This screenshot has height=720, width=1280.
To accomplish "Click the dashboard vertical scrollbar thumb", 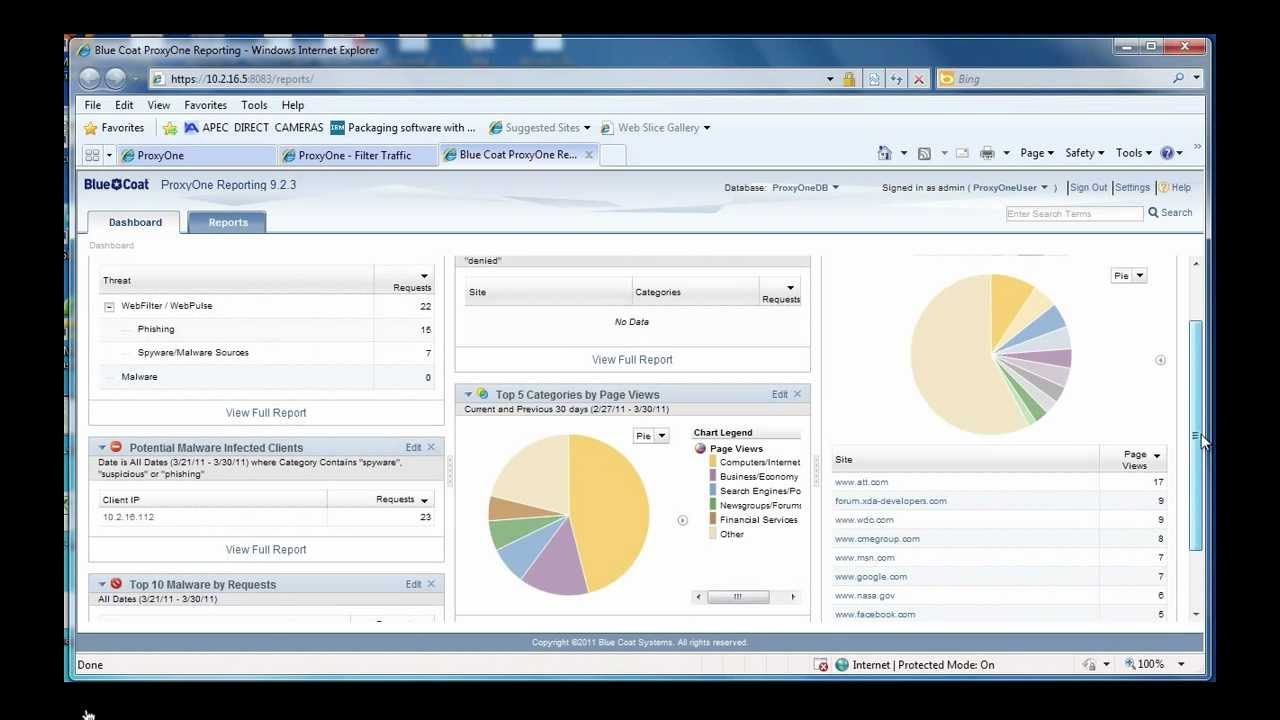I will (x=1195, y=435).
